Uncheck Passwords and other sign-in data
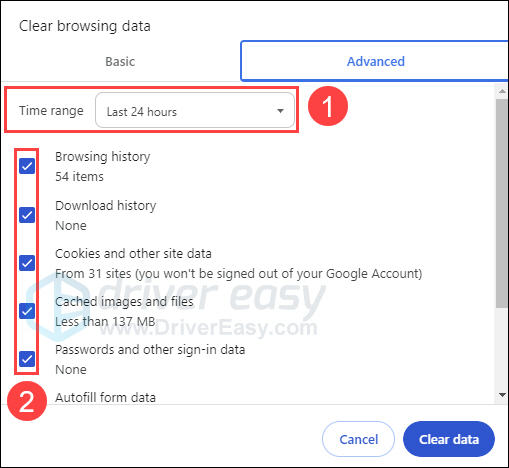The image size is (509, 468). [x=27, y=359]
